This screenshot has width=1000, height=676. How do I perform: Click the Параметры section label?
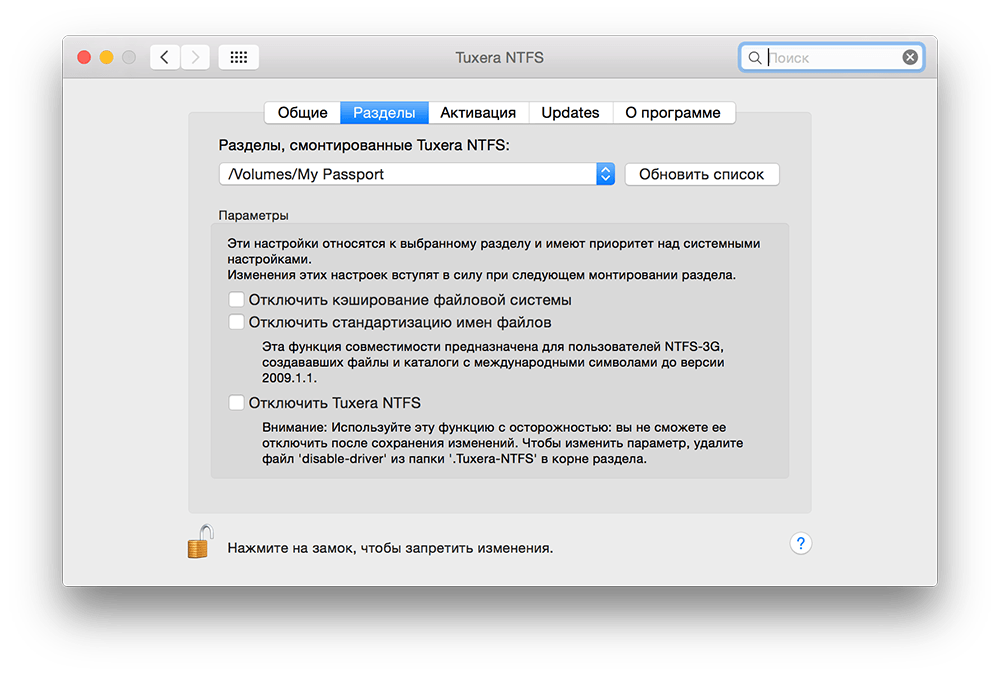253,215
